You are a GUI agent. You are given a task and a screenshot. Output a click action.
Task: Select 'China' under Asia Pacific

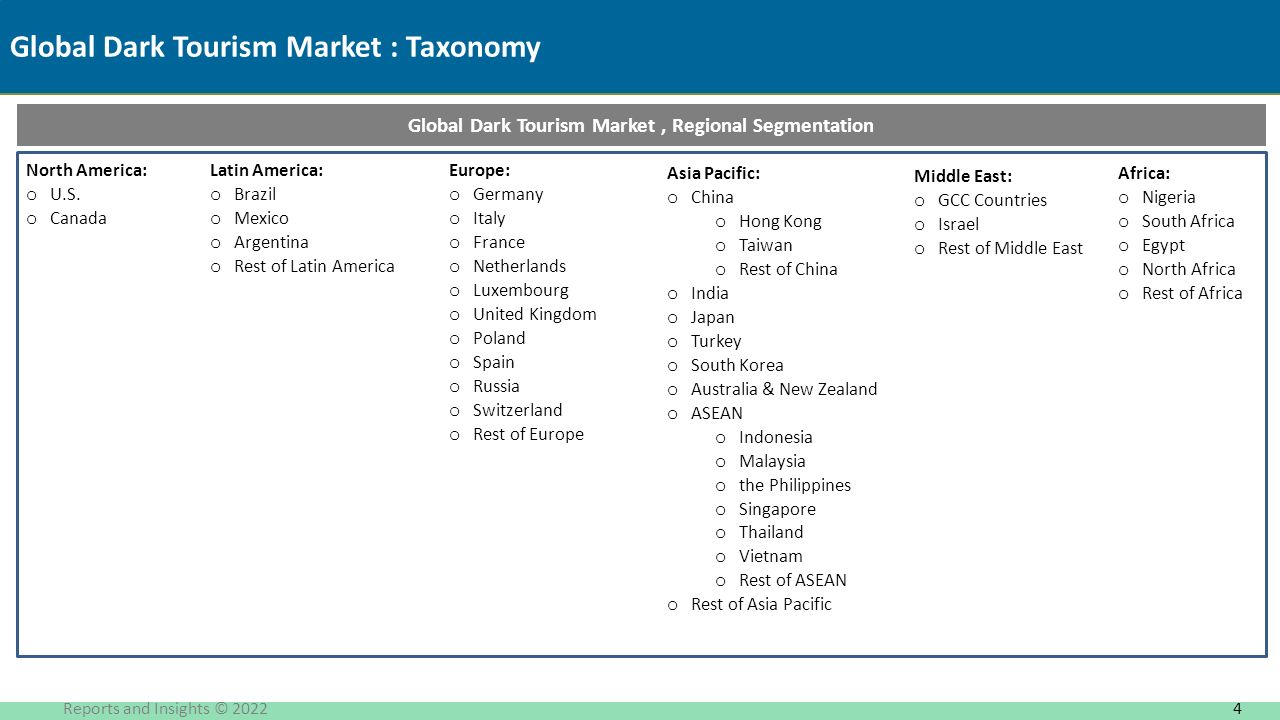point(712,197)
